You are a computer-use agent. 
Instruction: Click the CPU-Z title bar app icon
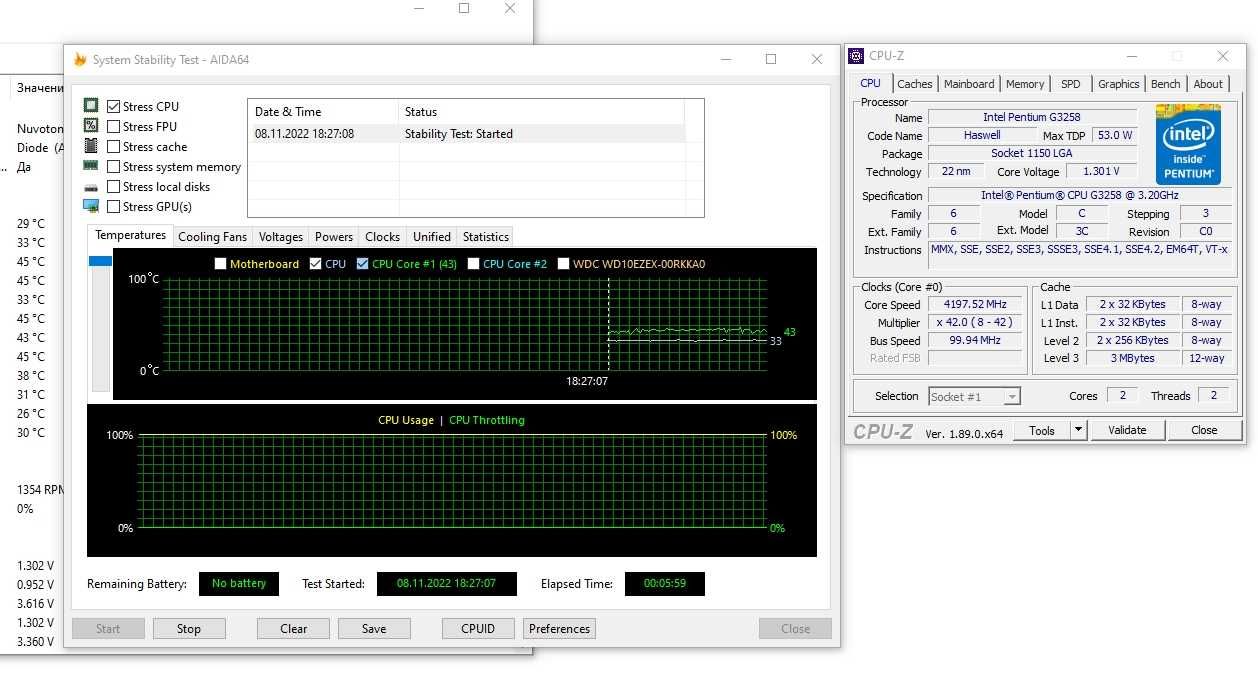click(858, 56)
